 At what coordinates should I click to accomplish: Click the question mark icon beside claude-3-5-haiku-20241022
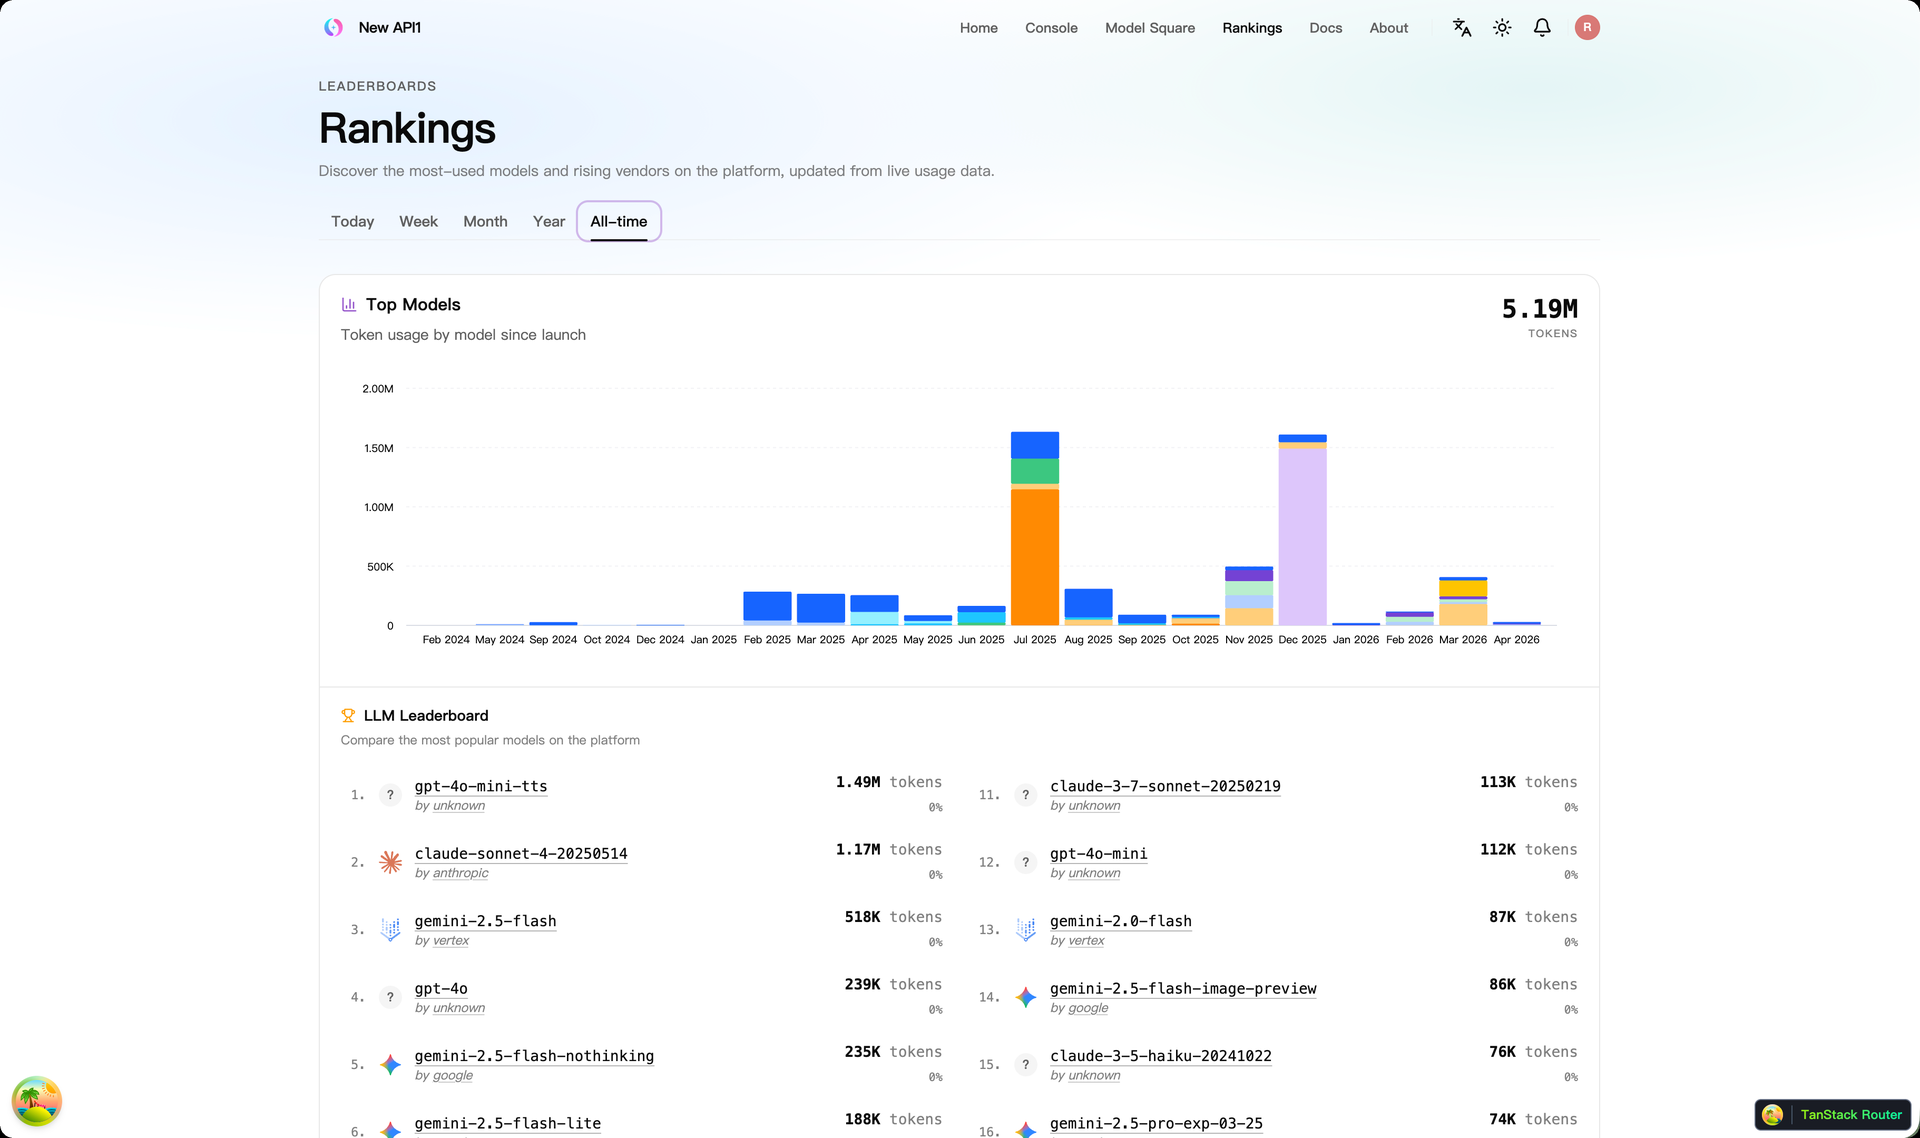[1025, 1065]
